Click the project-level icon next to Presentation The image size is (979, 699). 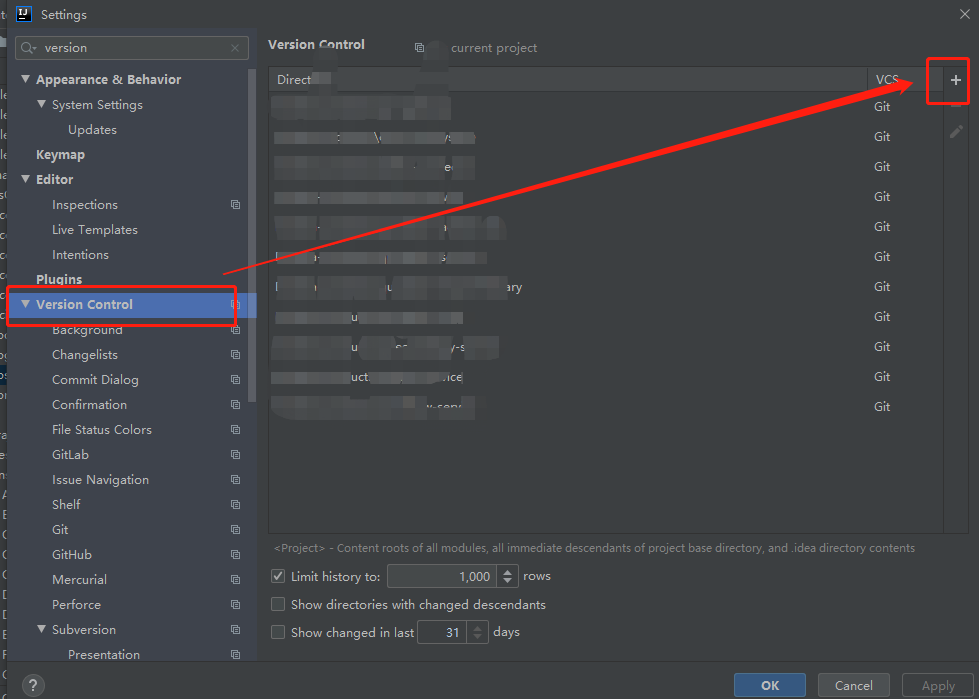235,654
